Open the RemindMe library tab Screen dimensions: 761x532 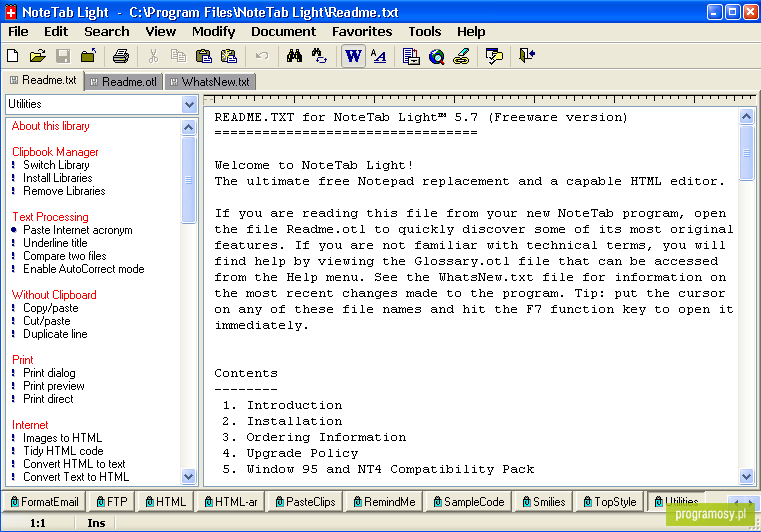(x=384, y=502)
